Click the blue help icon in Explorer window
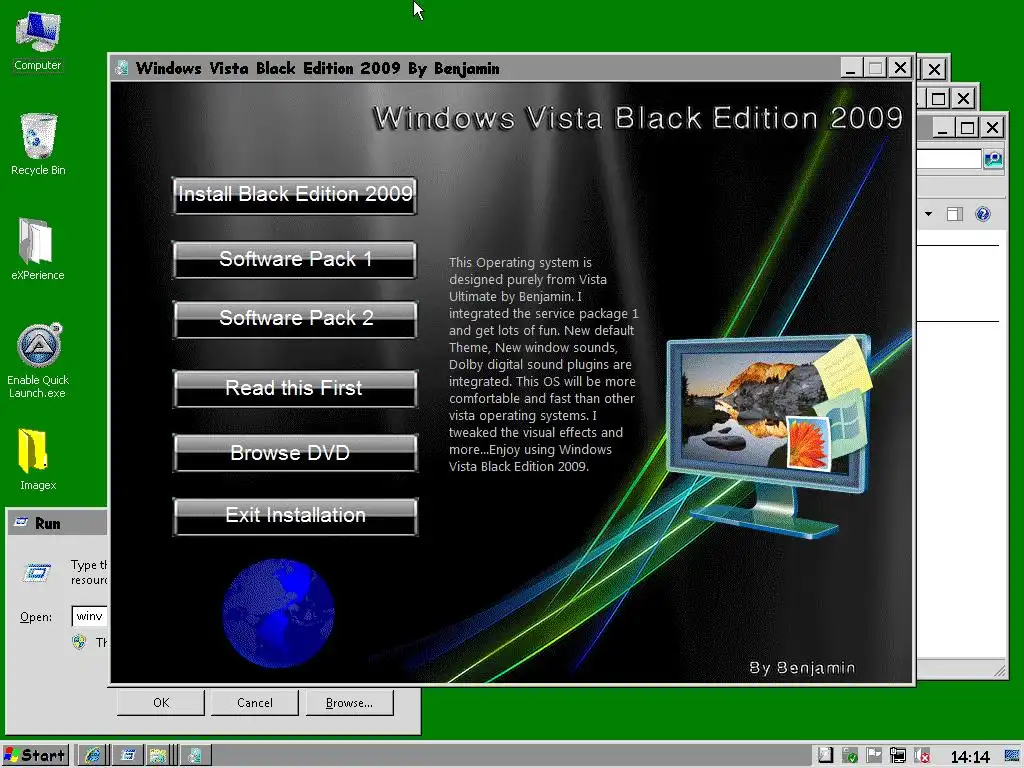Image resolution: width=1024 pixels, height=768 pixels. point(982,214)
